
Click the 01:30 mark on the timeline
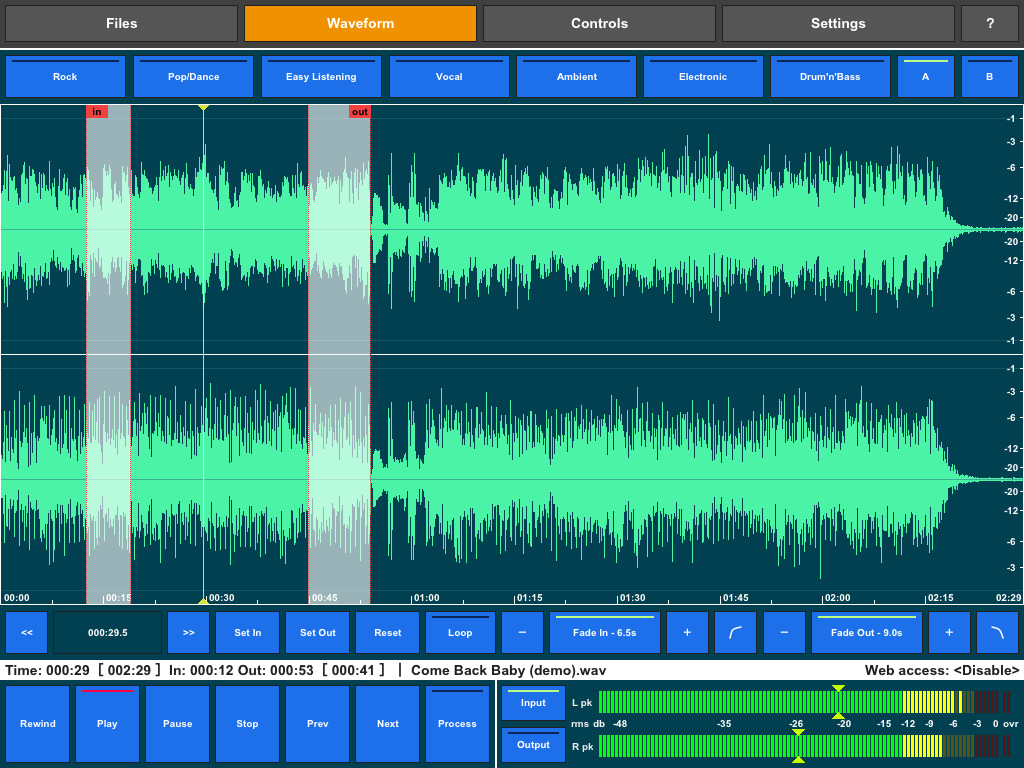pos(632,598)
